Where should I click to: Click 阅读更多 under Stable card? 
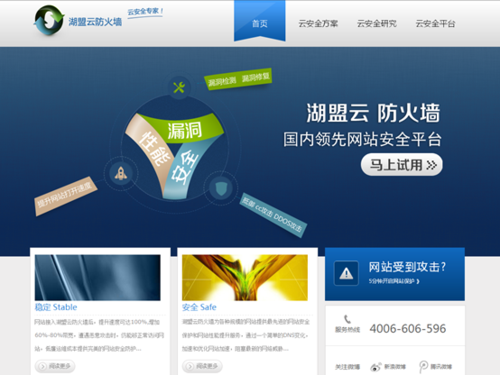click(x=55, y=366)
